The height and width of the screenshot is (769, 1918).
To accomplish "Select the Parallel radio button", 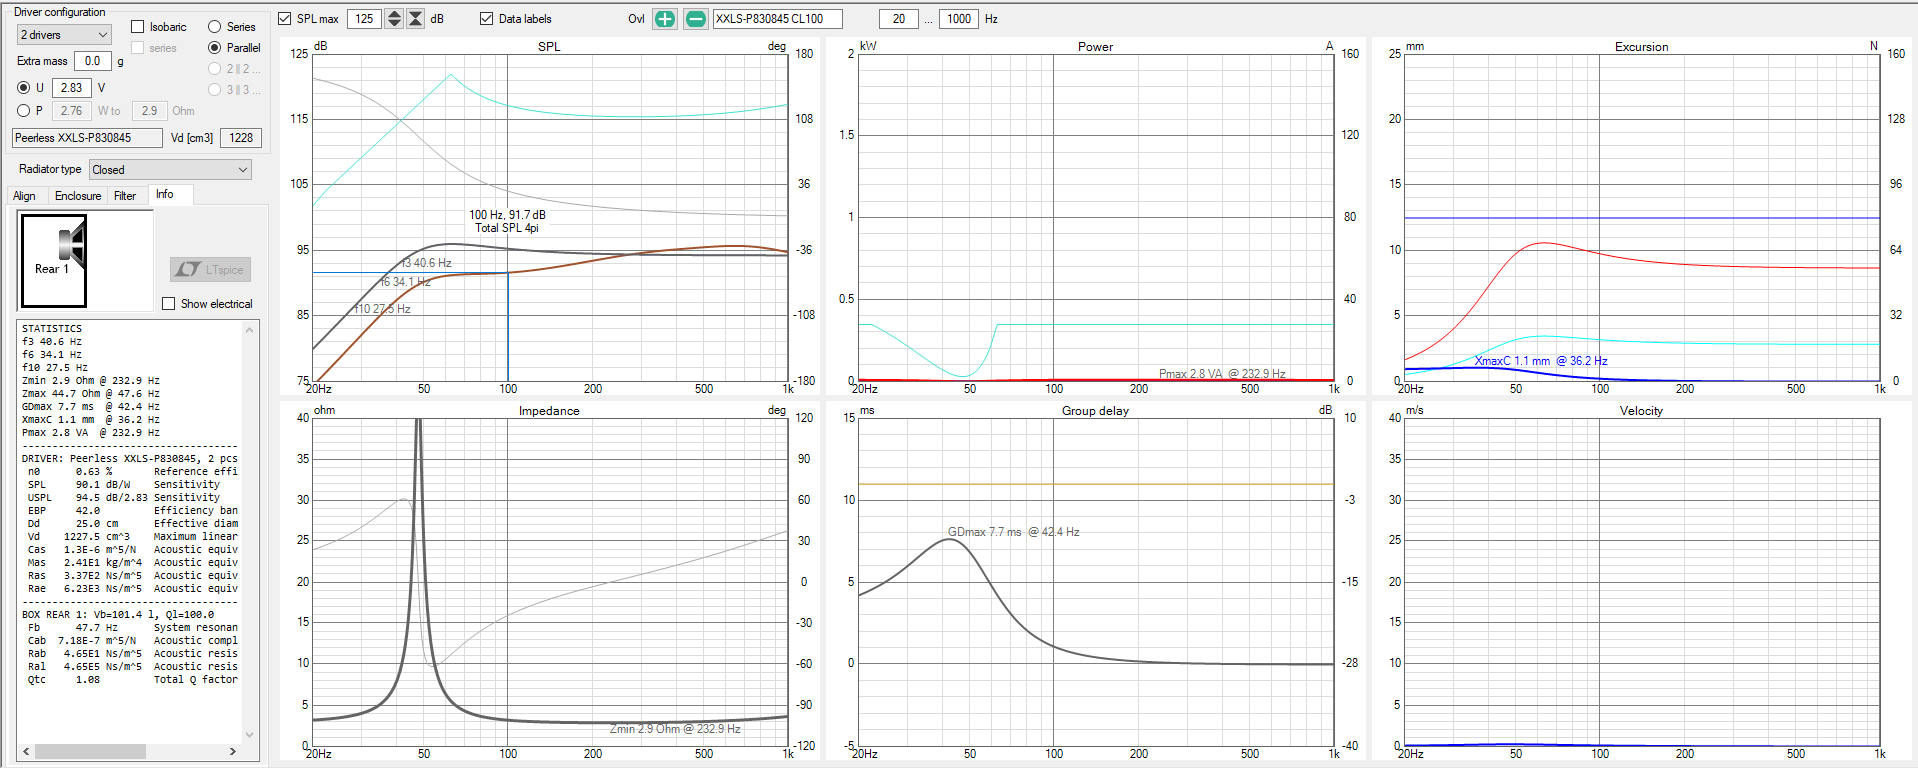I will [214, 48].
